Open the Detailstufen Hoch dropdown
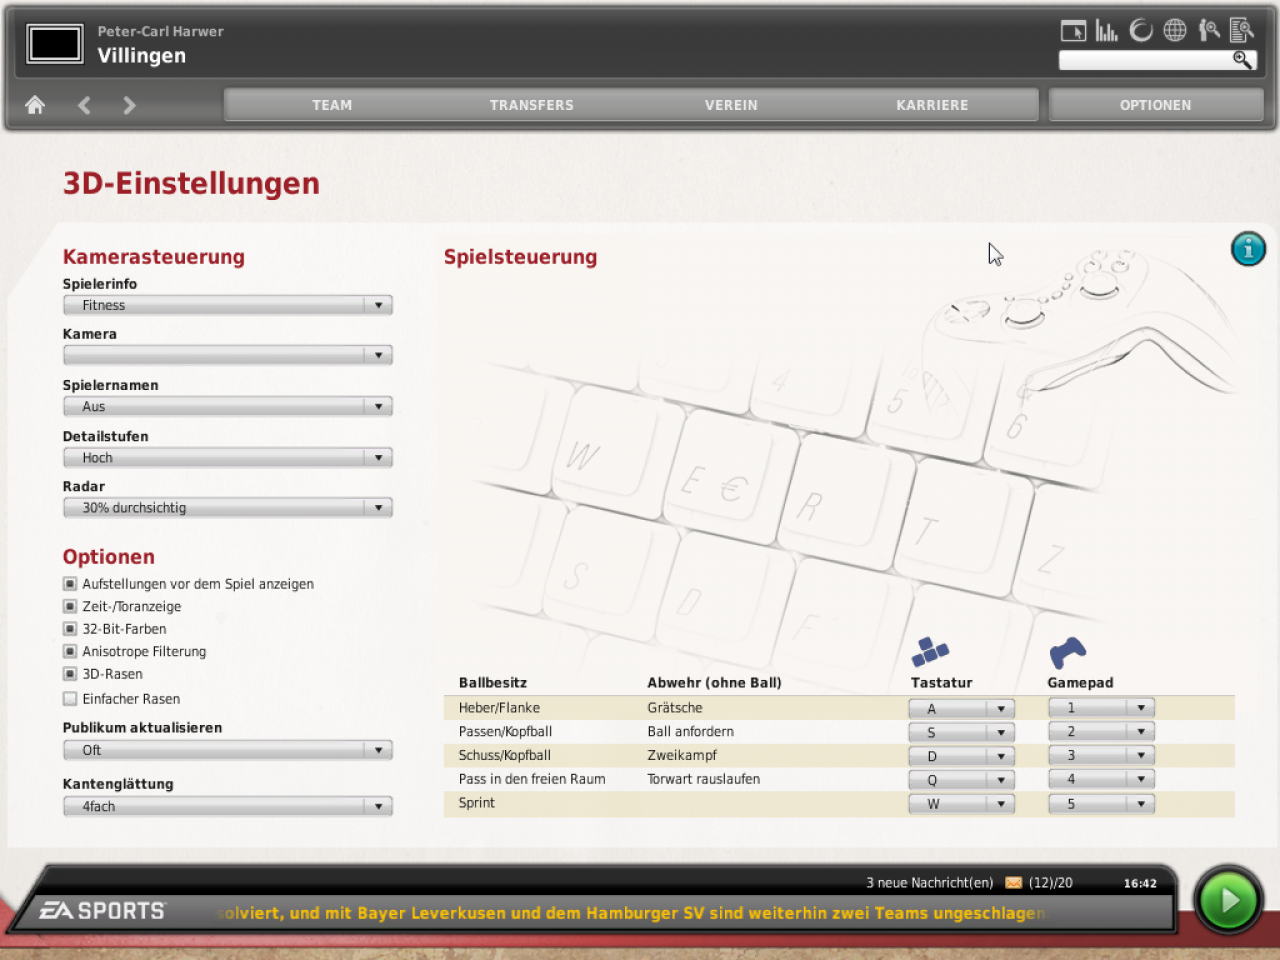 pos(228,457)
